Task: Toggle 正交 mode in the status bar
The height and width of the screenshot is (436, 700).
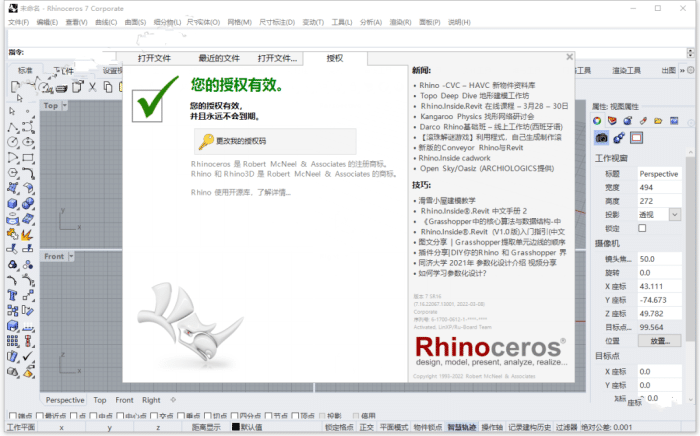Action: [x=367, y=427]
